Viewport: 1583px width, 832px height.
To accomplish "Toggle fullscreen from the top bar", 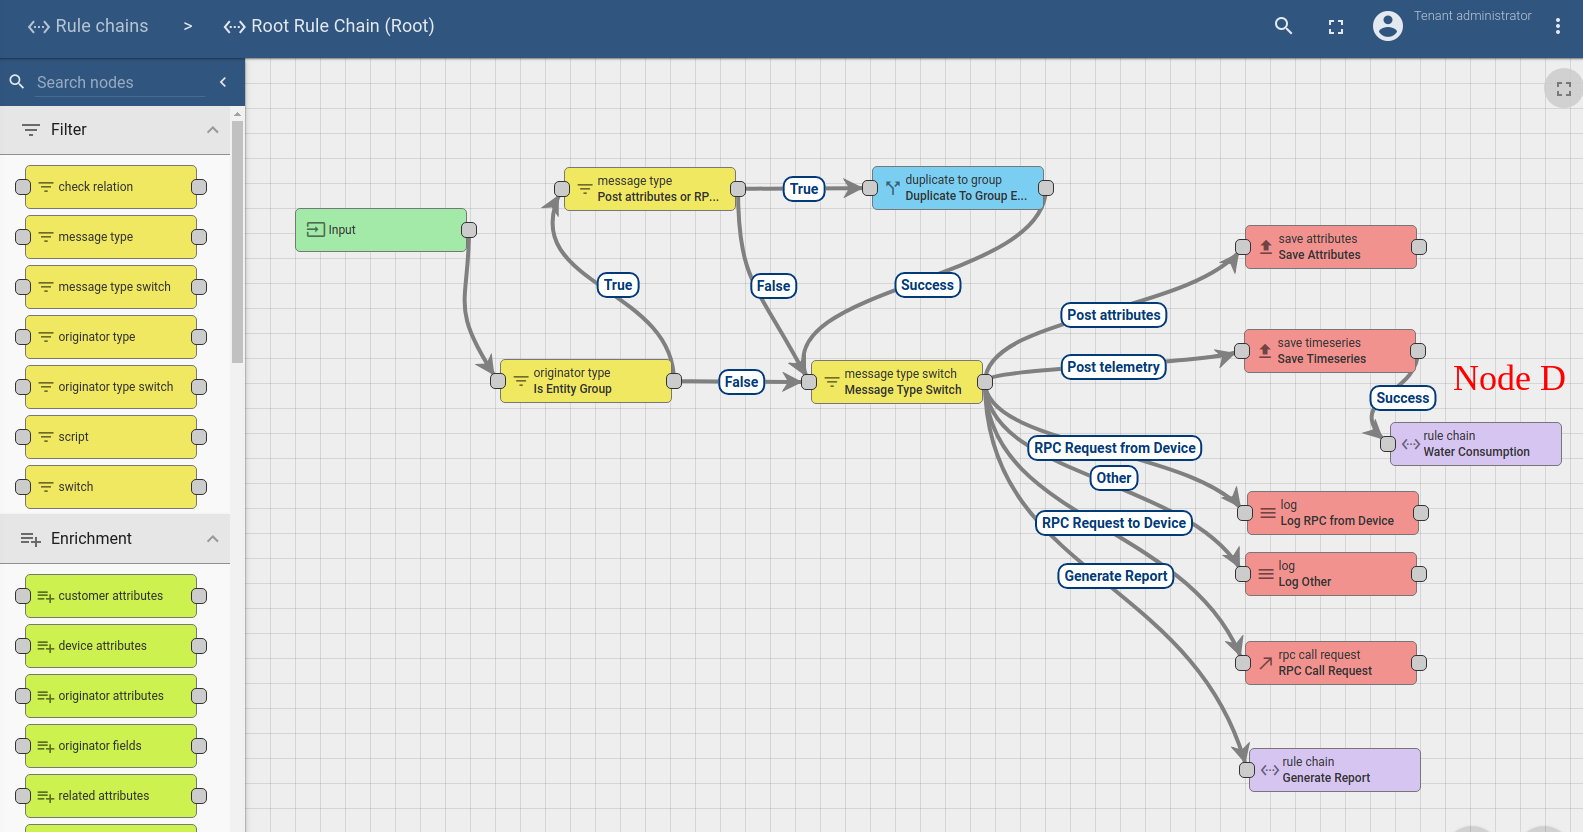I will (1336, 27).
